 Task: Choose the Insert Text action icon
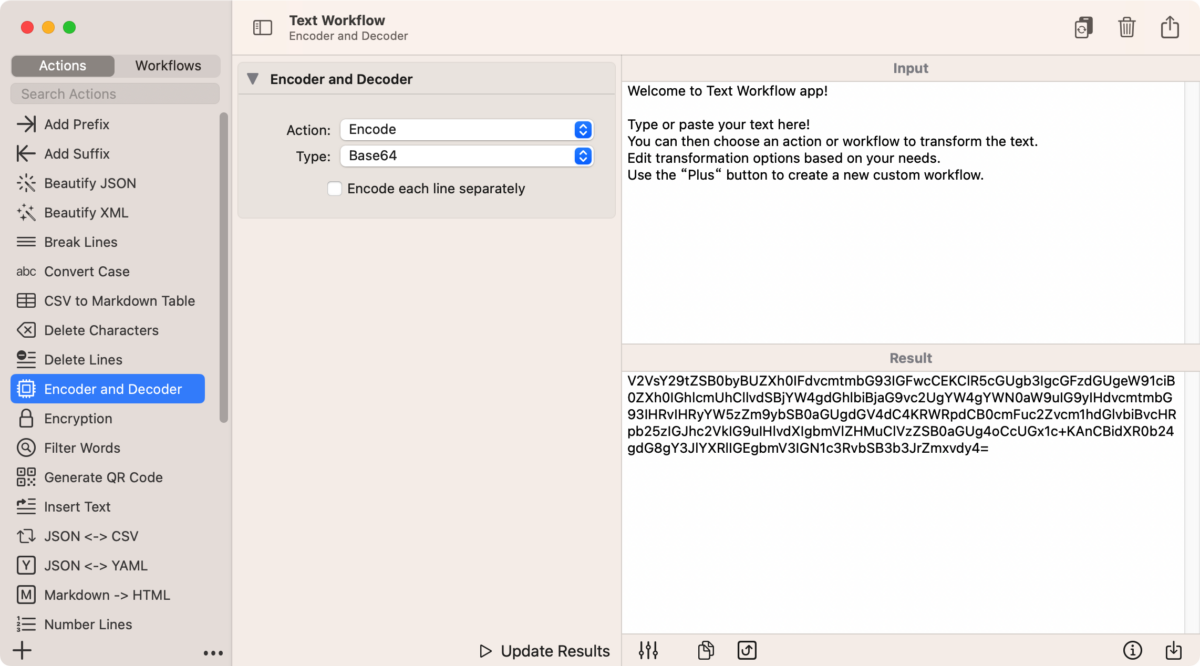click(x=26, y=507)
